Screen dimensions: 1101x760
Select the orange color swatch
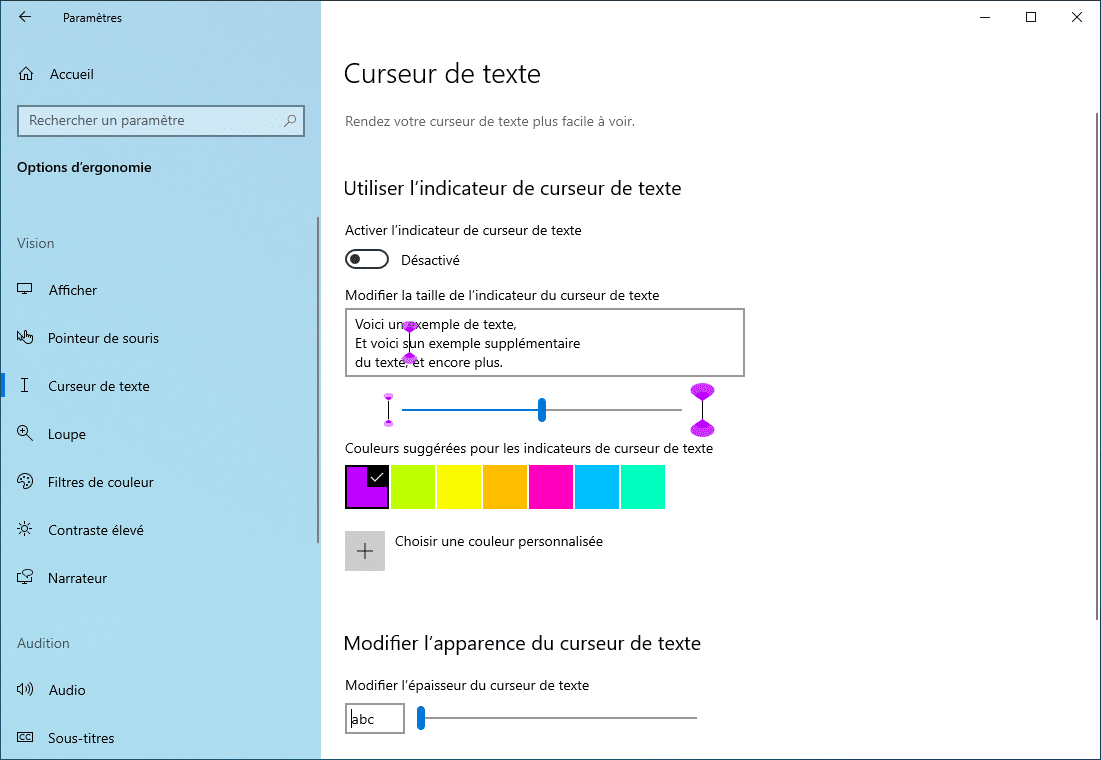click(505, 487)
